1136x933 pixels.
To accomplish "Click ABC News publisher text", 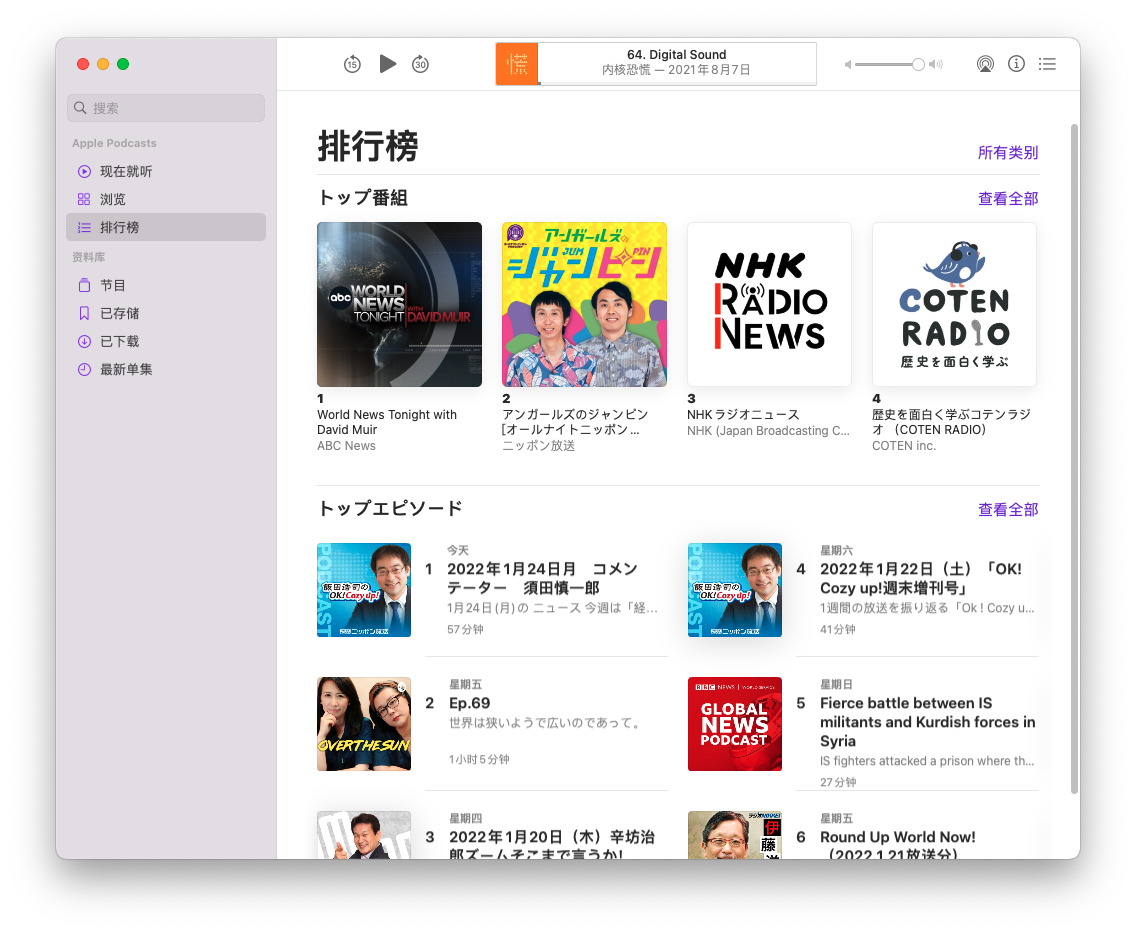I will pyautogui.click(x=346, y=446).
